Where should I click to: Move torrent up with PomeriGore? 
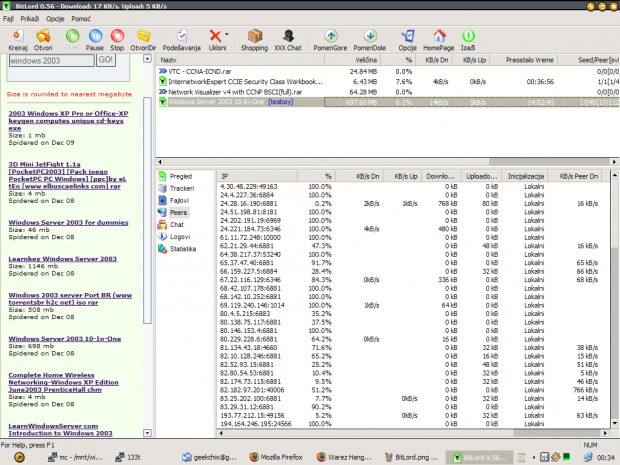pos(330,40)
